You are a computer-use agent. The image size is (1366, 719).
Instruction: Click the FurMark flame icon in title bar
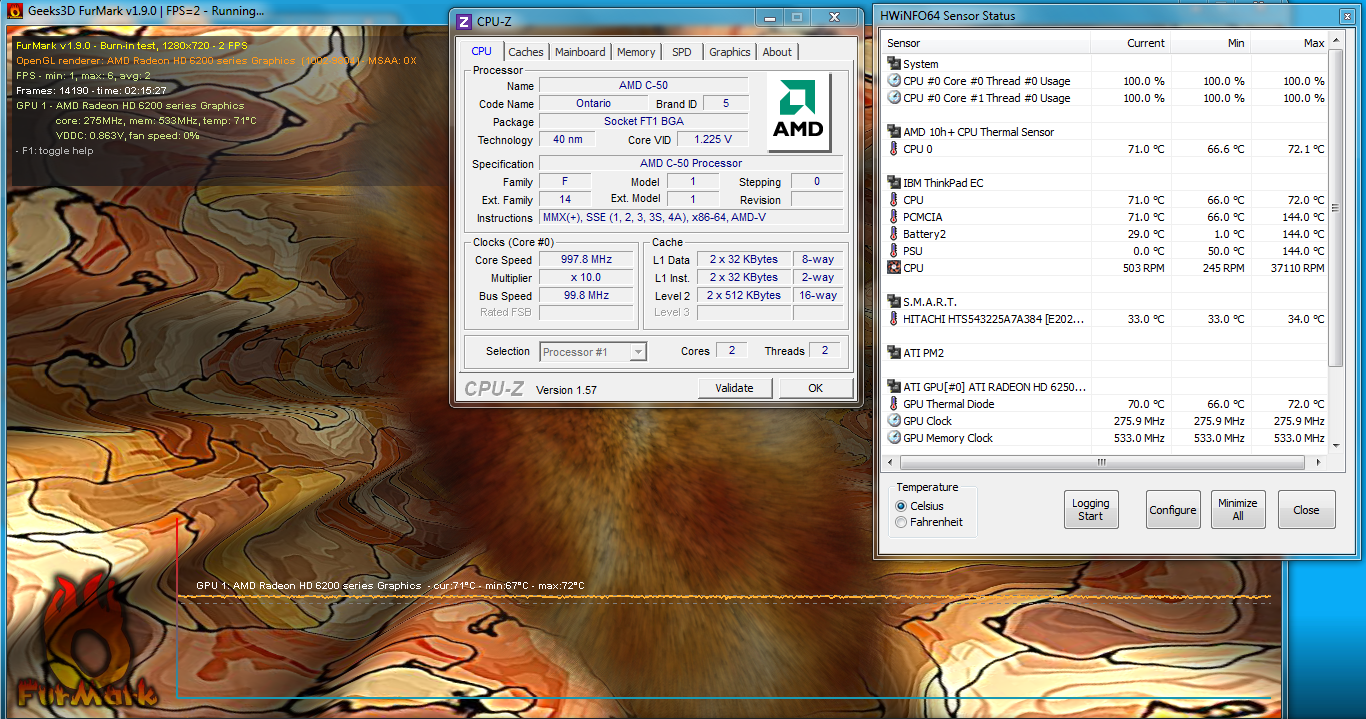[x=16, y=11]
